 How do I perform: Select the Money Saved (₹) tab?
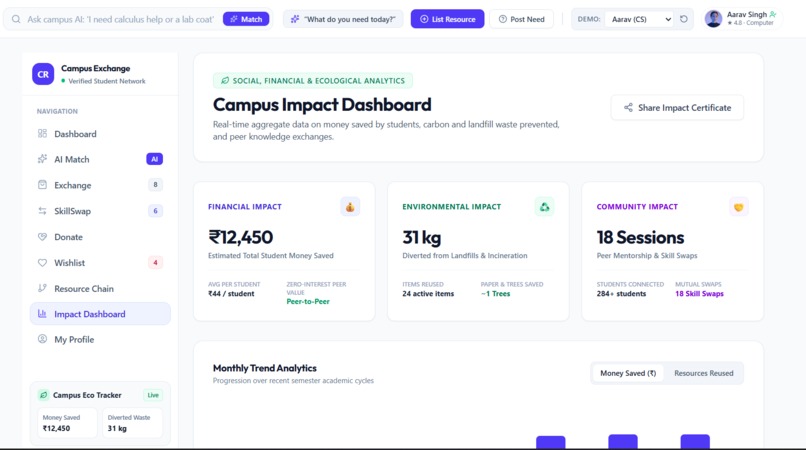(x=628, y=373)
